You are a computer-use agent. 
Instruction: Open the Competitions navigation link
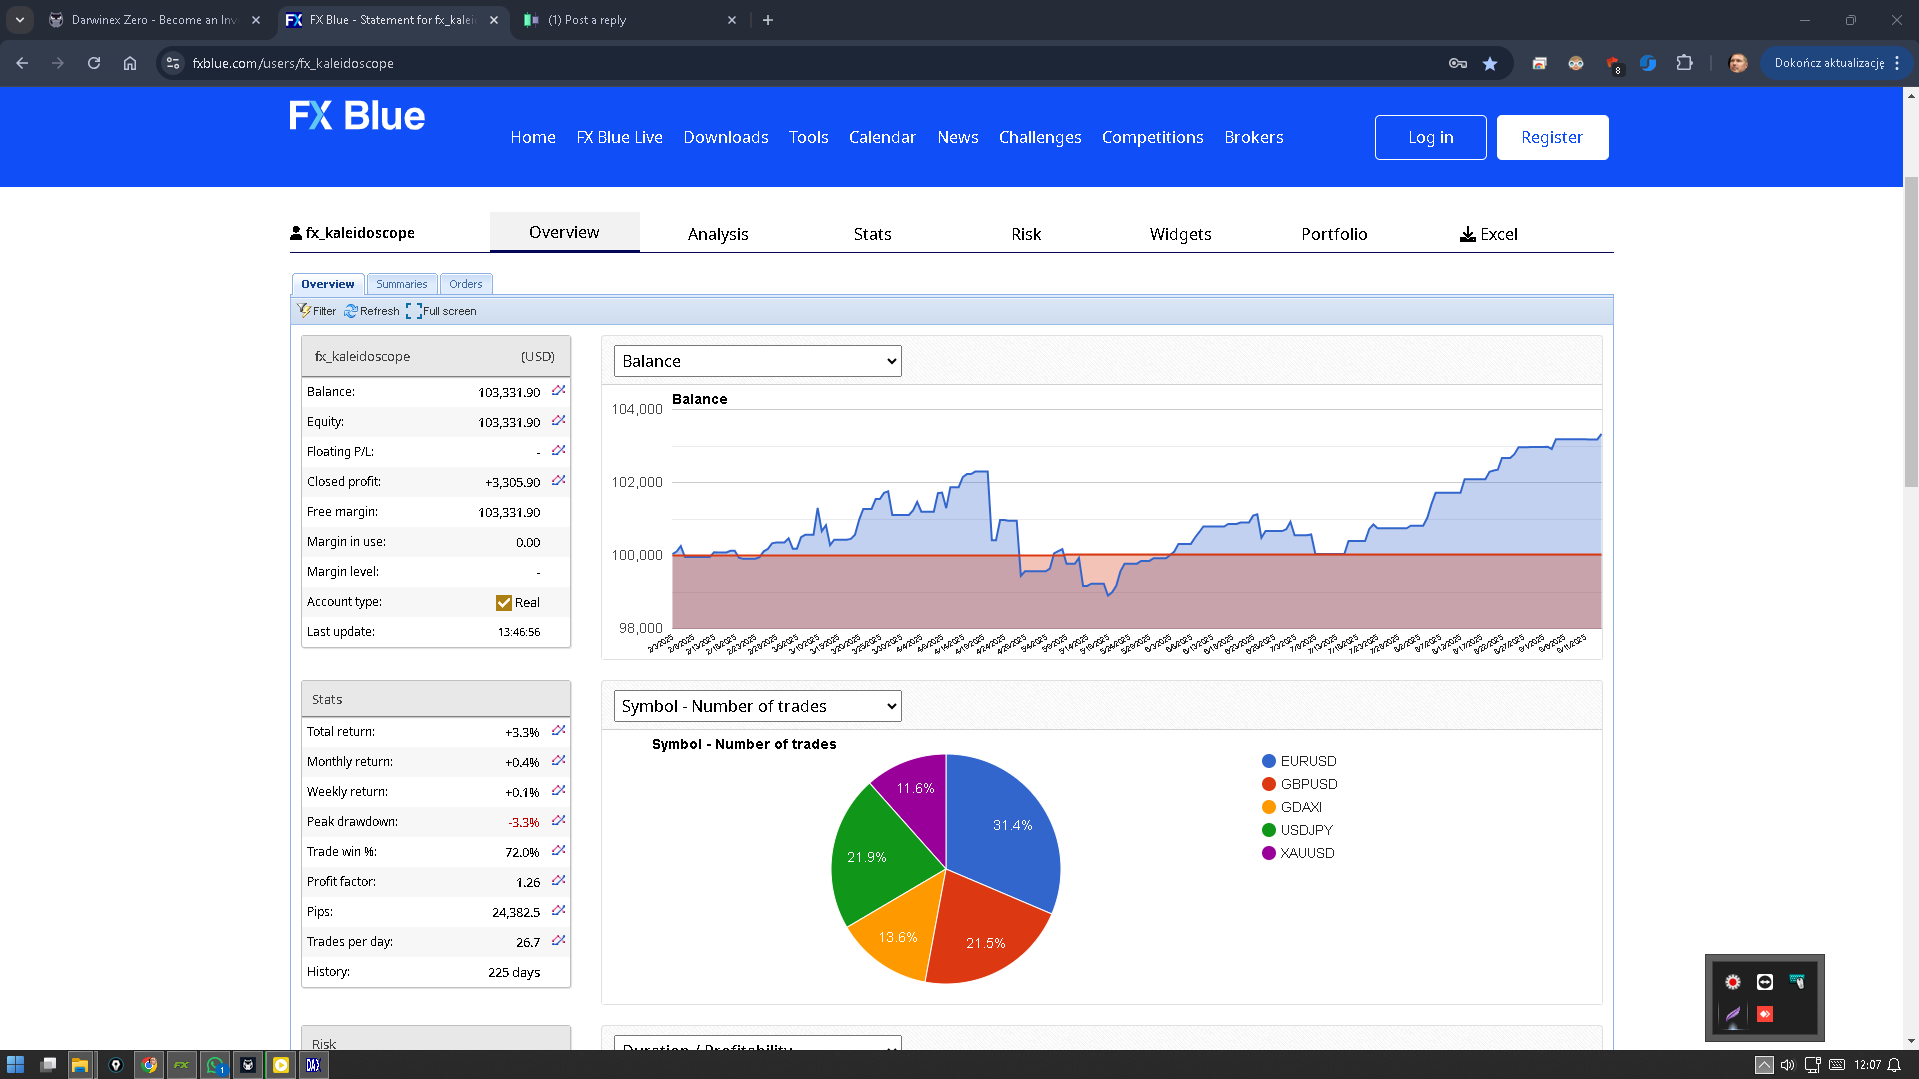coord(1152,137)
